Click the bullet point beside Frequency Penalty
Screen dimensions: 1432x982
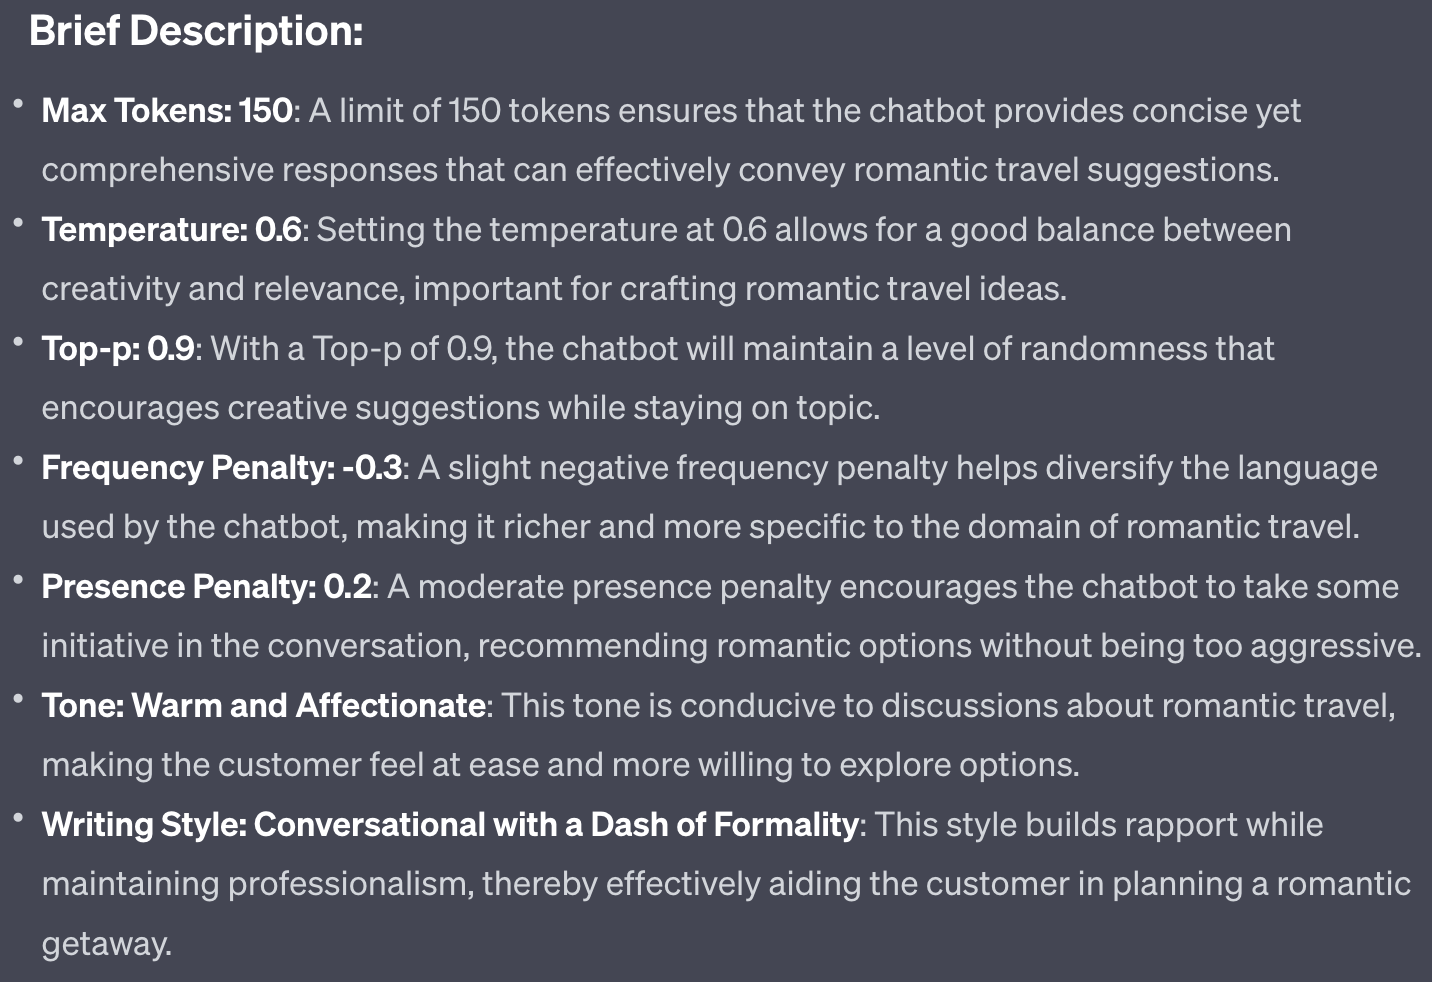(x=18, y=461)
